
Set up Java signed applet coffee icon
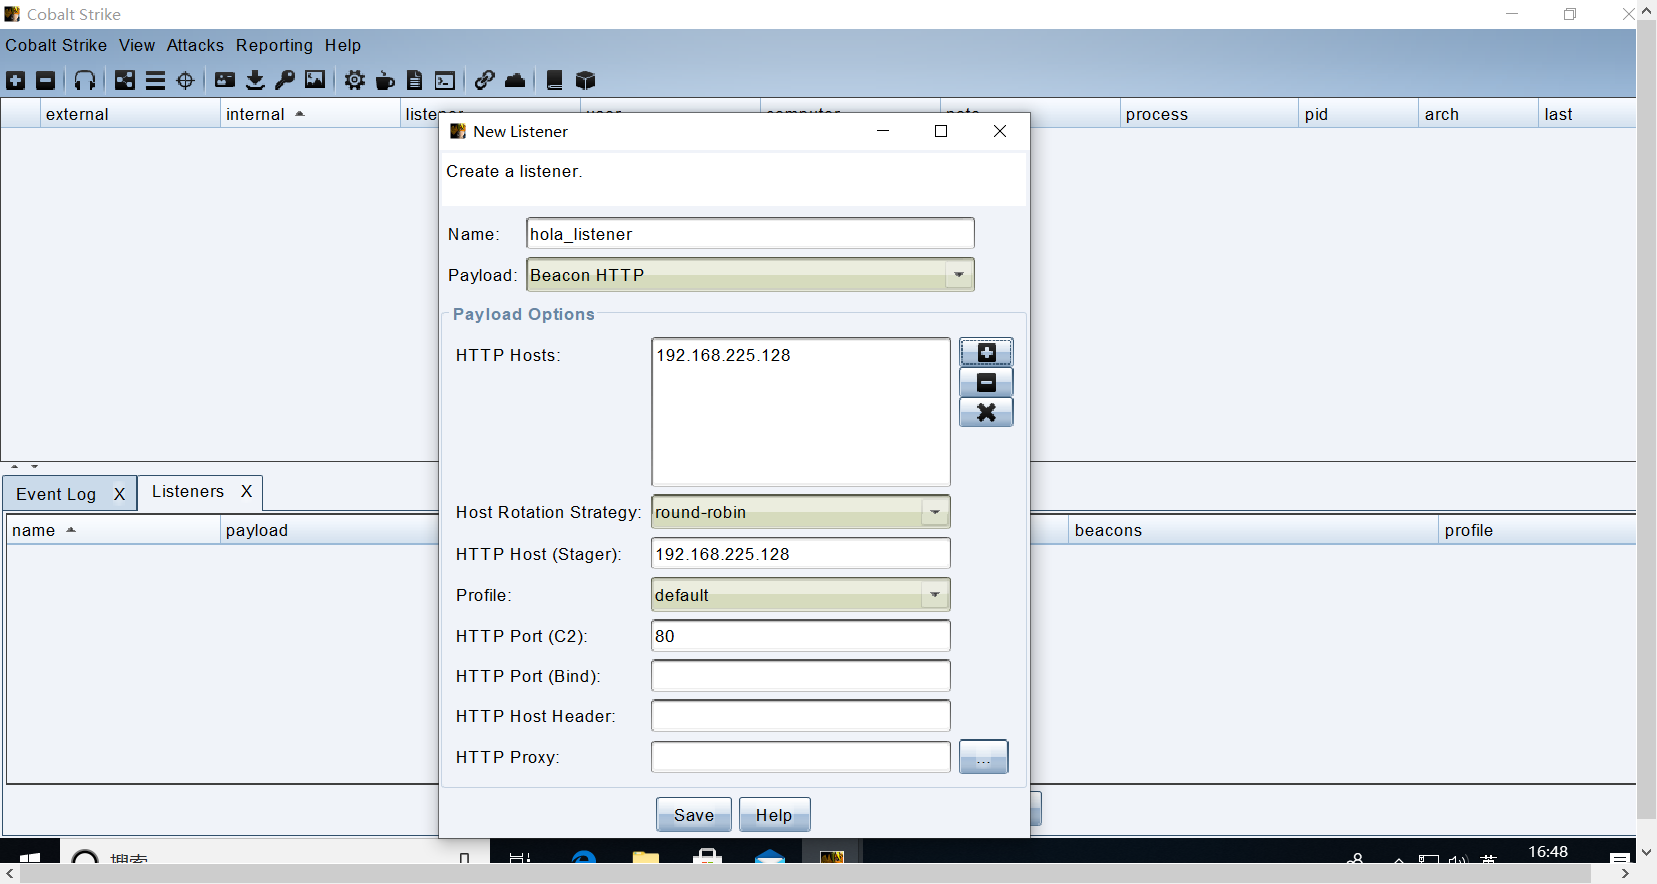(x=385, y=80)
